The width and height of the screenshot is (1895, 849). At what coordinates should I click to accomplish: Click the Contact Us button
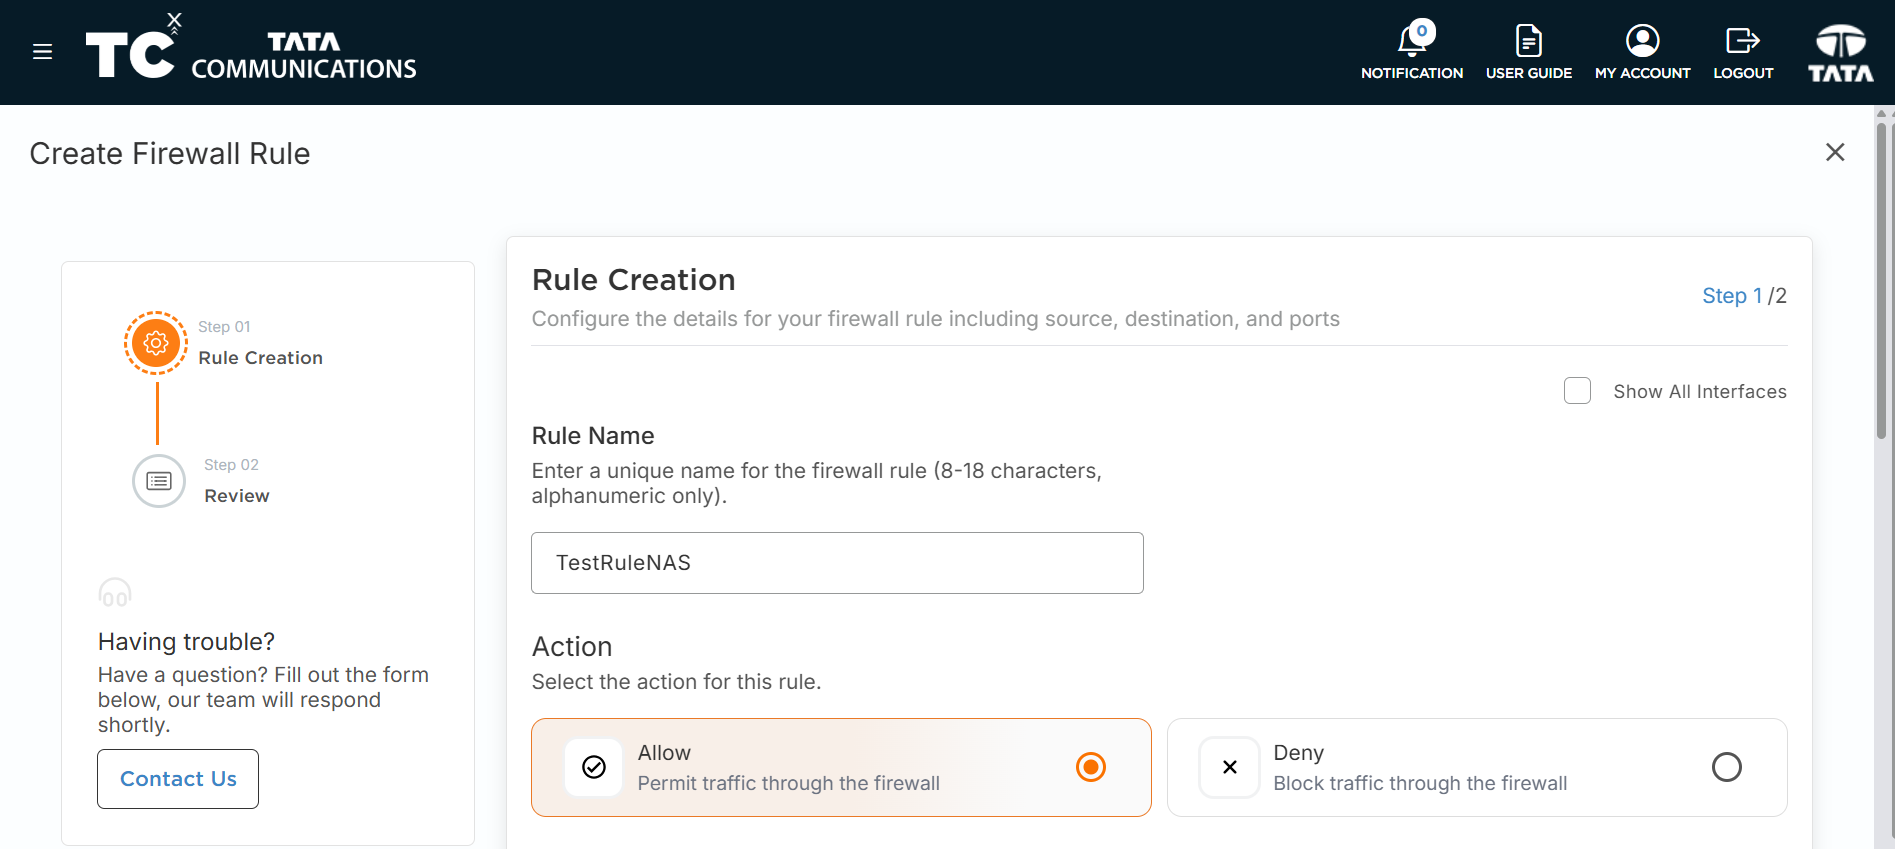pos(178,779)
